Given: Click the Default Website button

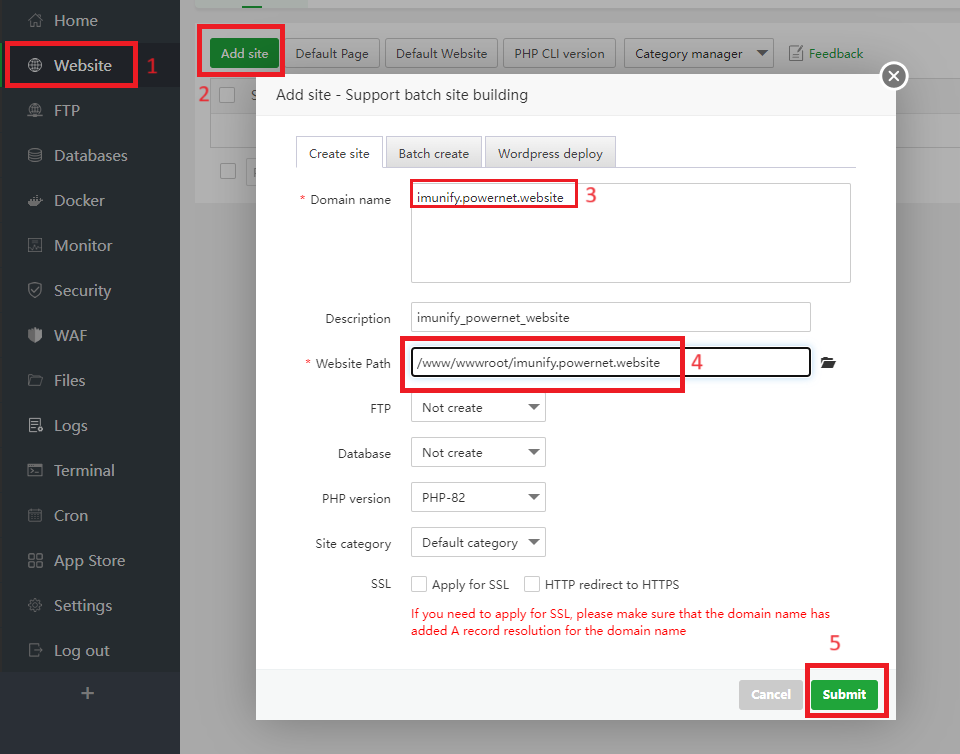Looking at the screenshot, I should coord(441,53).
